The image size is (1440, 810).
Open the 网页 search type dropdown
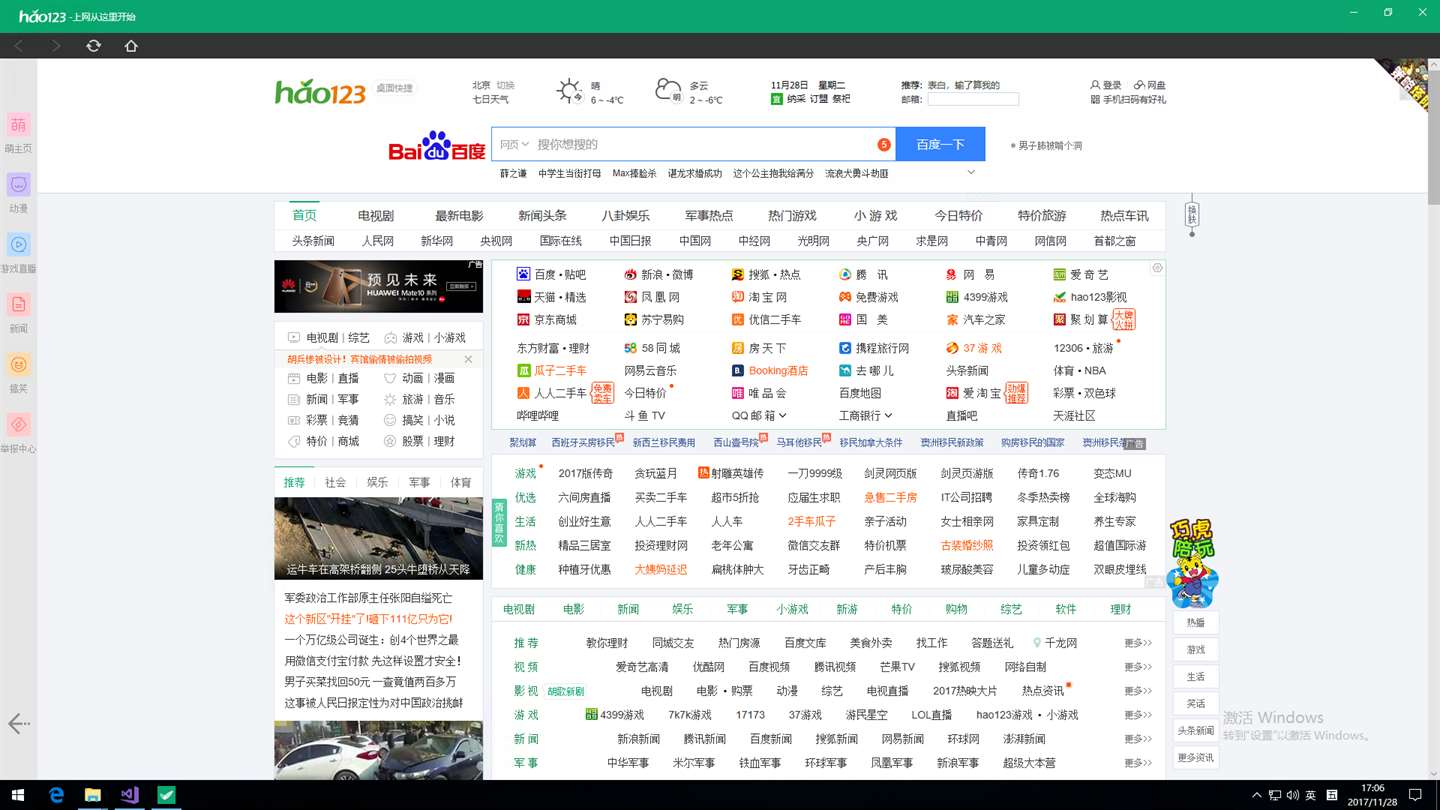[514, 145]
